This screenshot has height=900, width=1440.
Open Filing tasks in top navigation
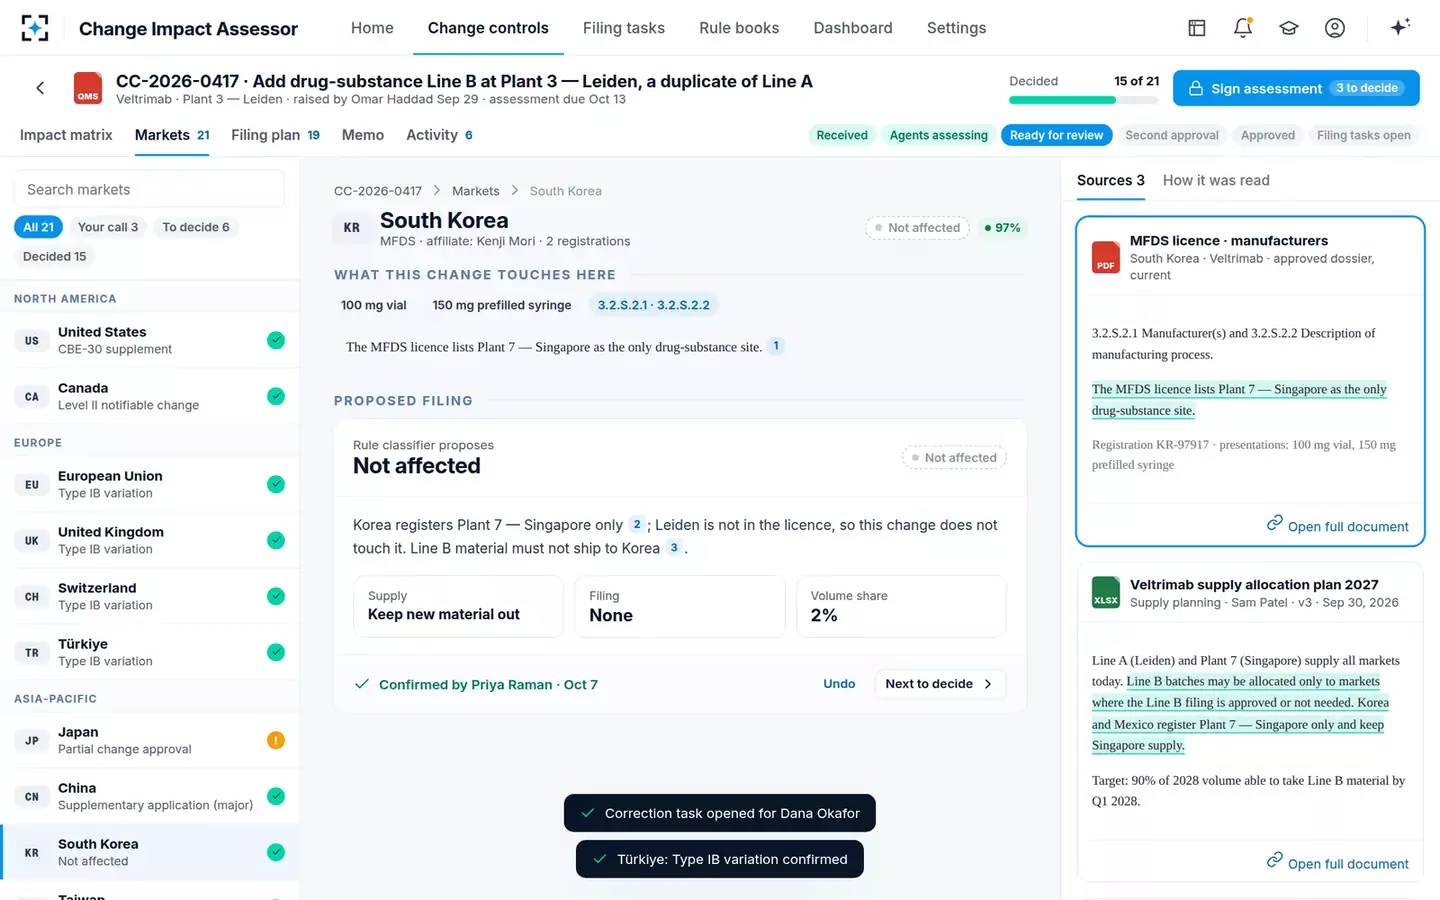click(624, 28)
